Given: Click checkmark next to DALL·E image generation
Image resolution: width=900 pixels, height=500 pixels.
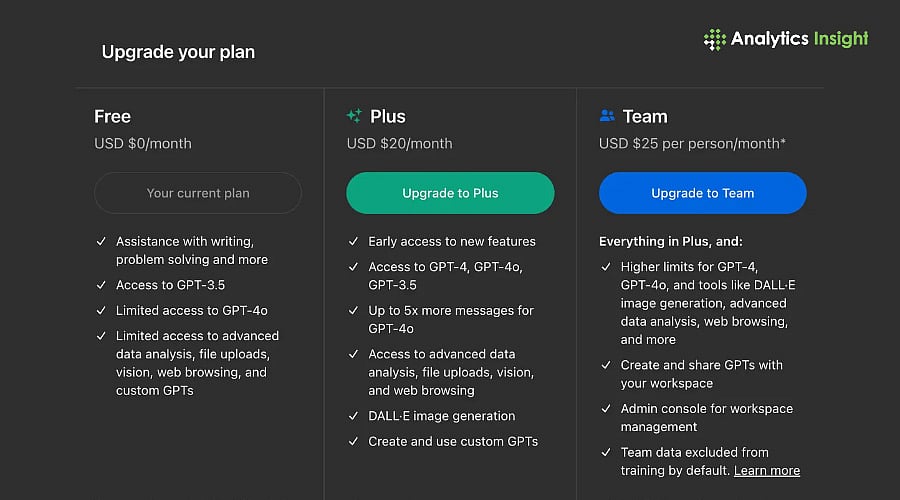Looking at the screenshot, I should (353, 416).
